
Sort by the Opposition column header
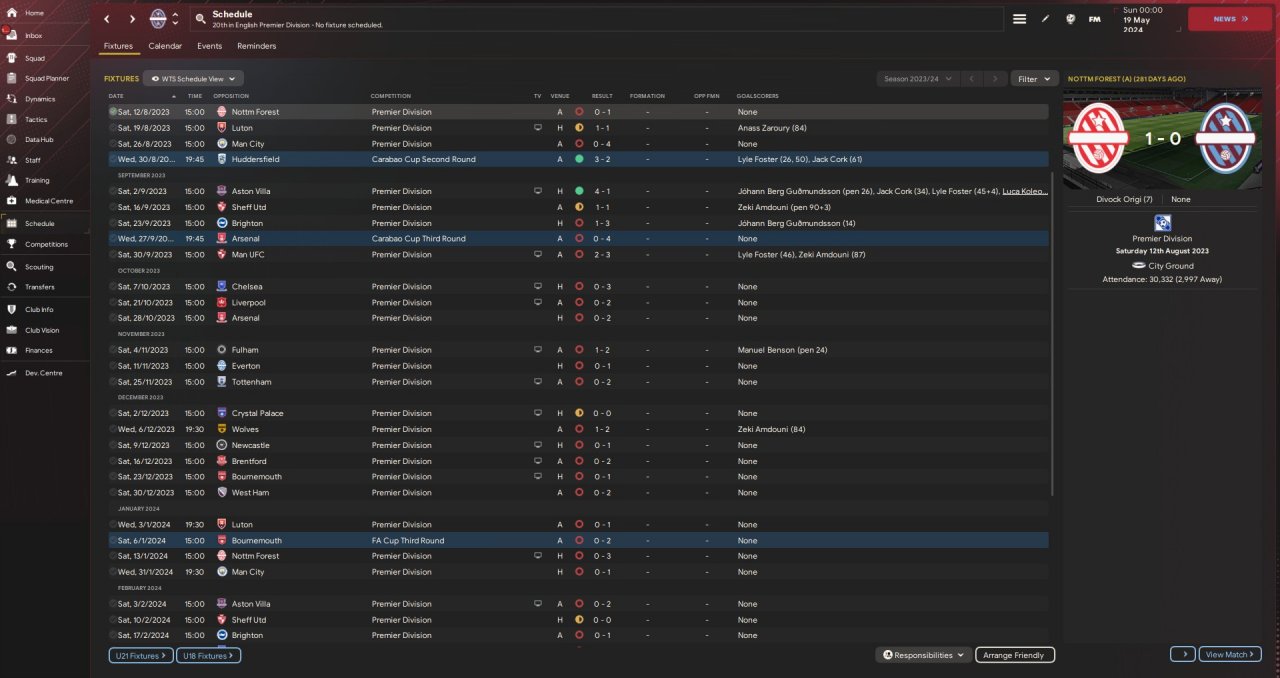click(232, 96)
